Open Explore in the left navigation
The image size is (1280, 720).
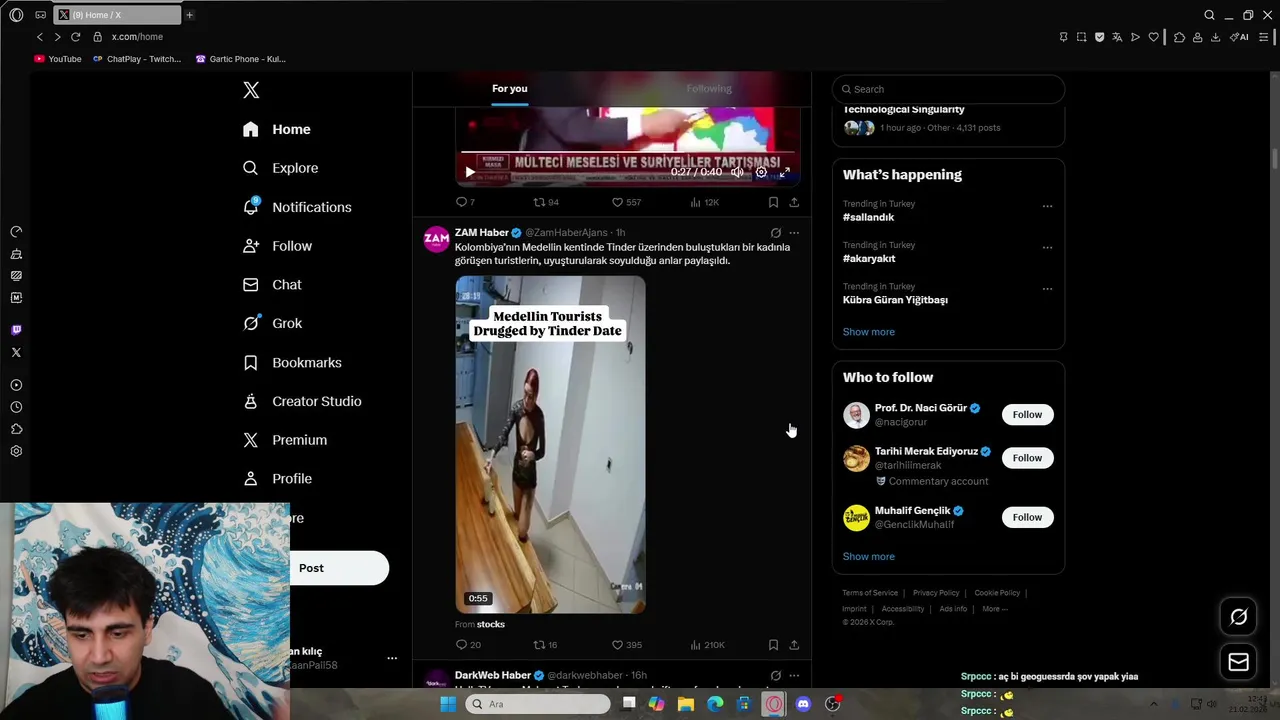click(x=281, y=168)
